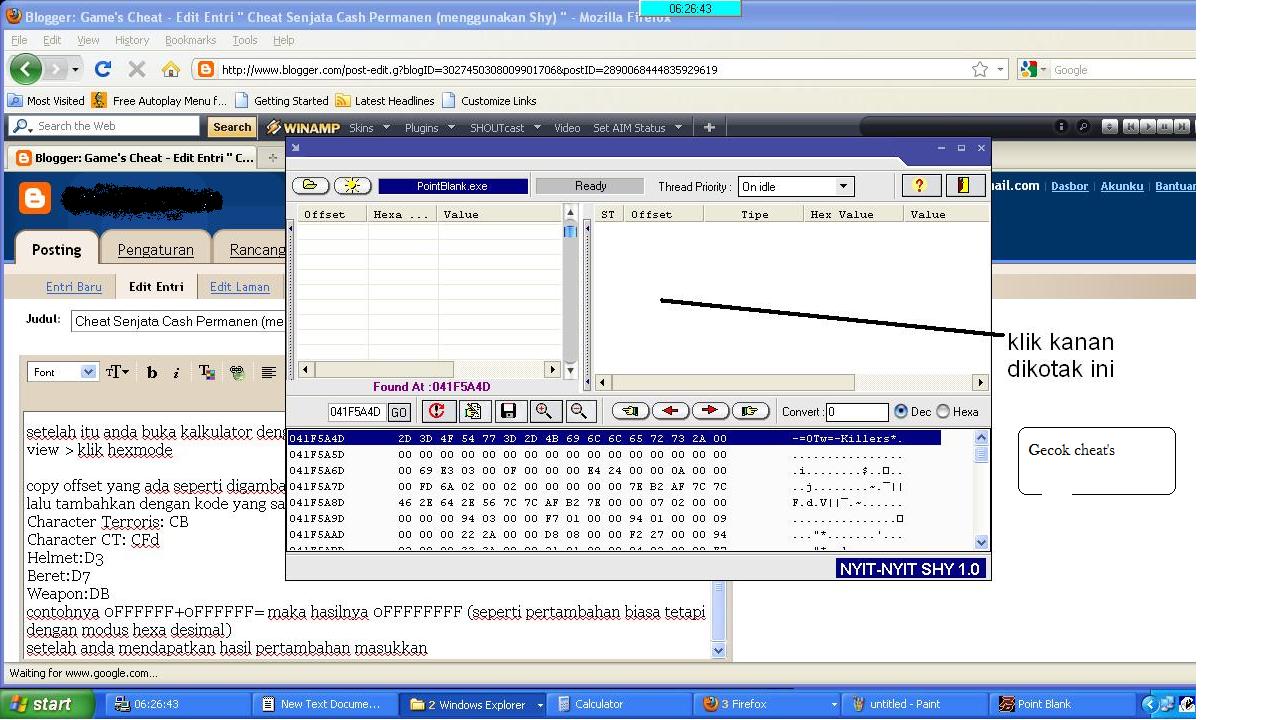Toggle italic in Blogger editor
The image size is (1280, 720).
pyautogui.click(x=176, y=372)
